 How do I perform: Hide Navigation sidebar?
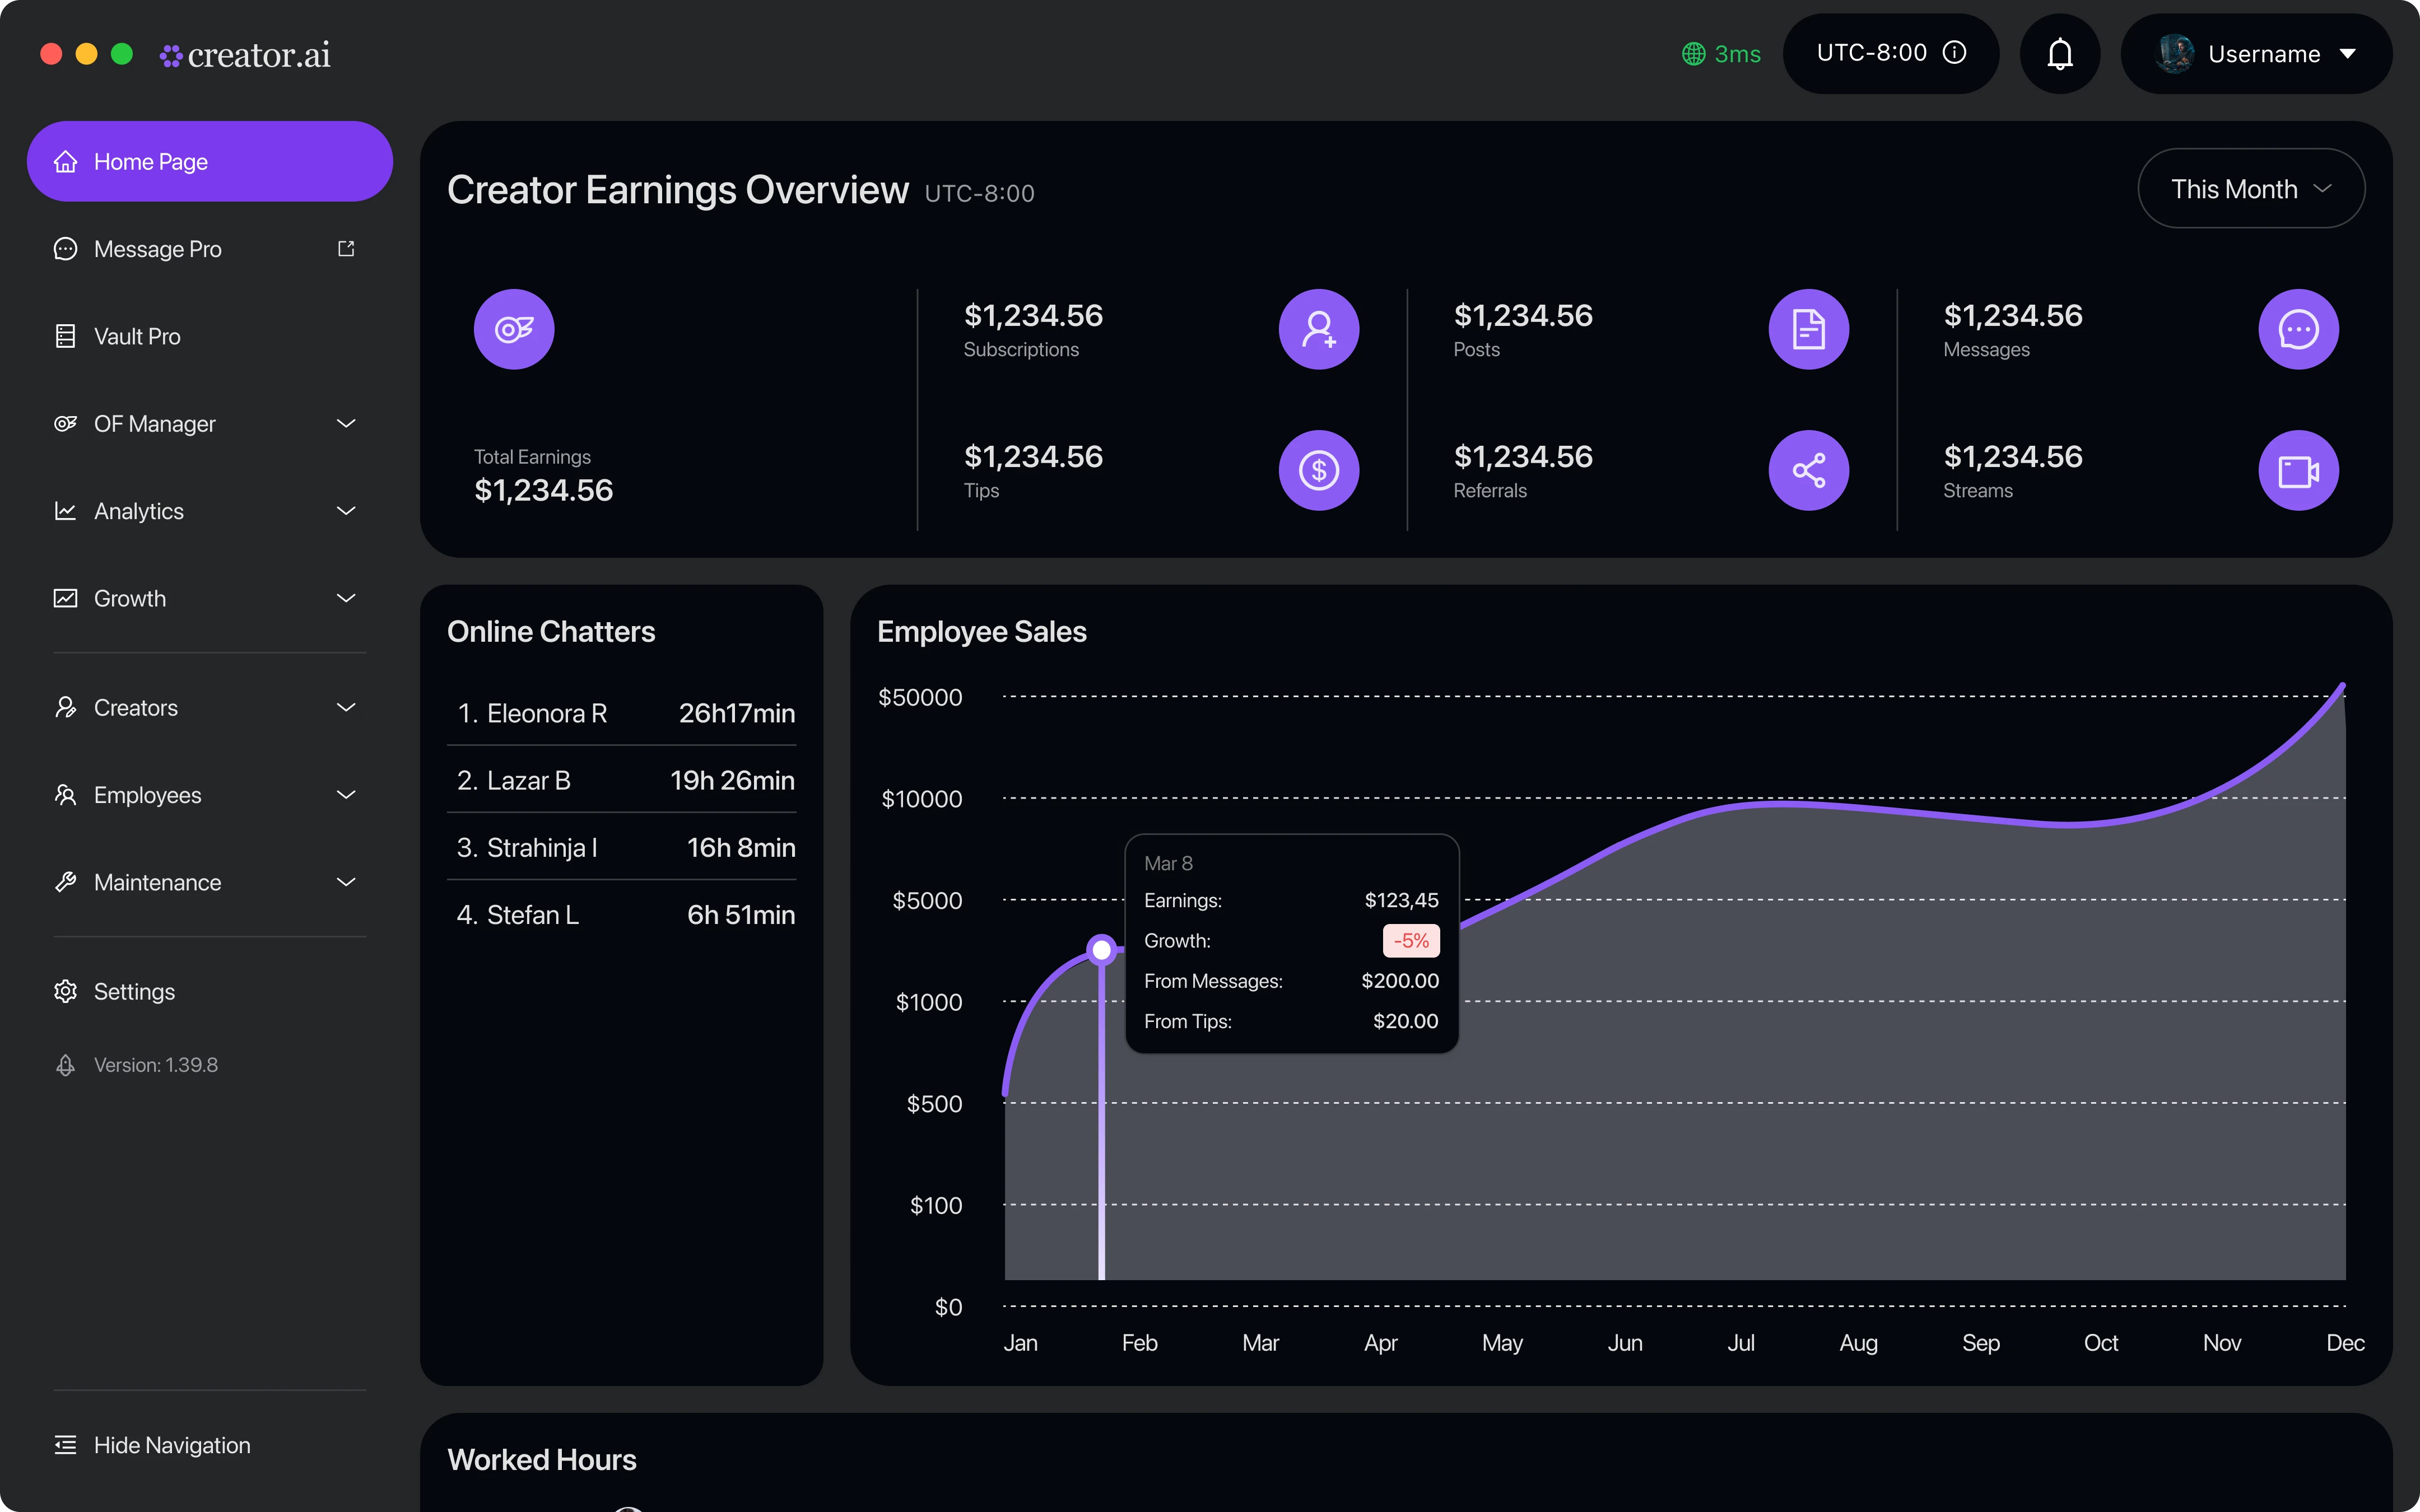click(171, 1445)
